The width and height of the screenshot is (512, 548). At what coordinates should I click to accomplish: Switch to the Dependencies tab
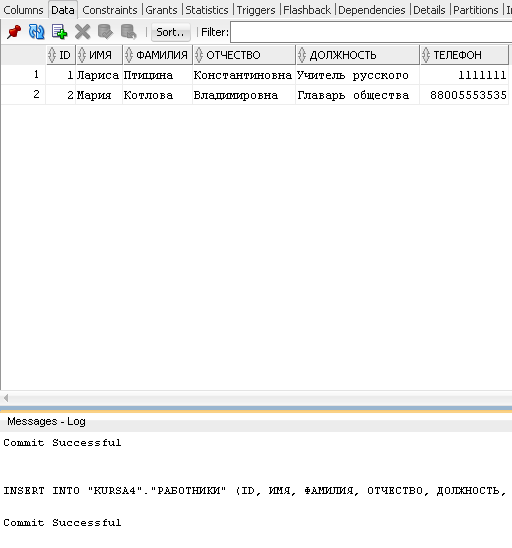(x=372, y=10)
